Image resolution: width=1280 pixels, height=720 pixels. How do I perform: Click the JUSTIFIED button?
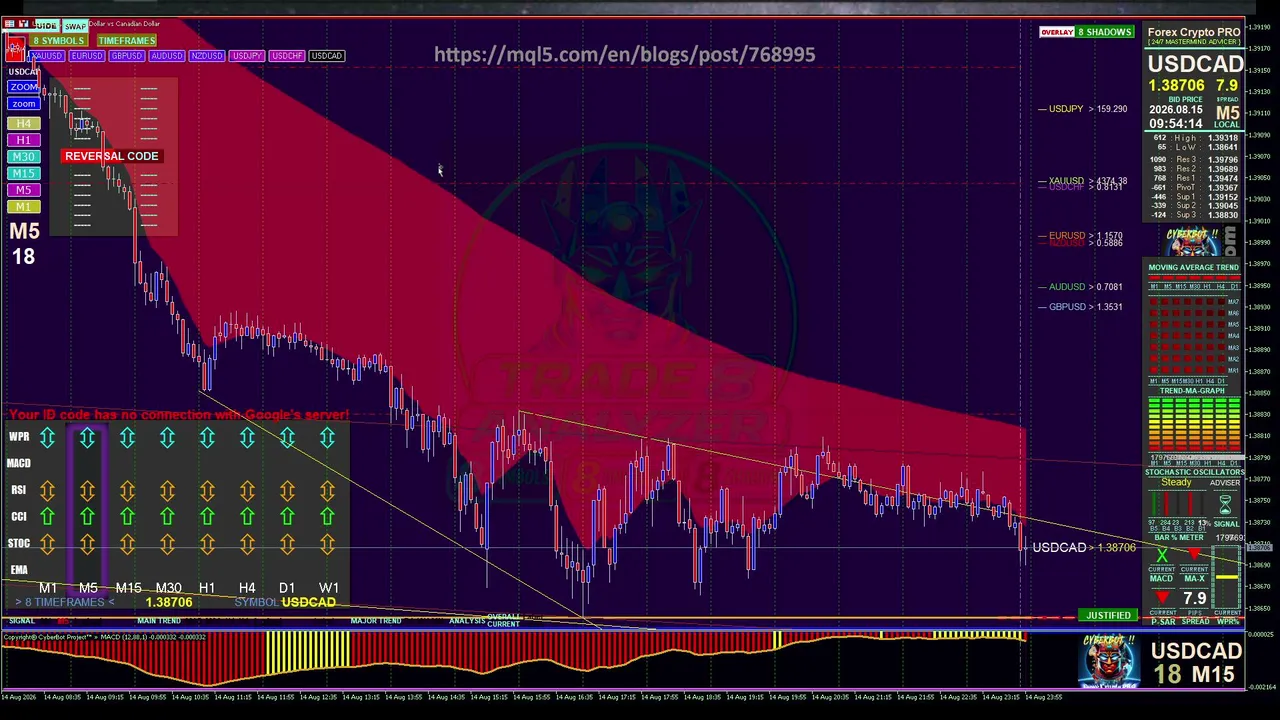pos(1108,615)
